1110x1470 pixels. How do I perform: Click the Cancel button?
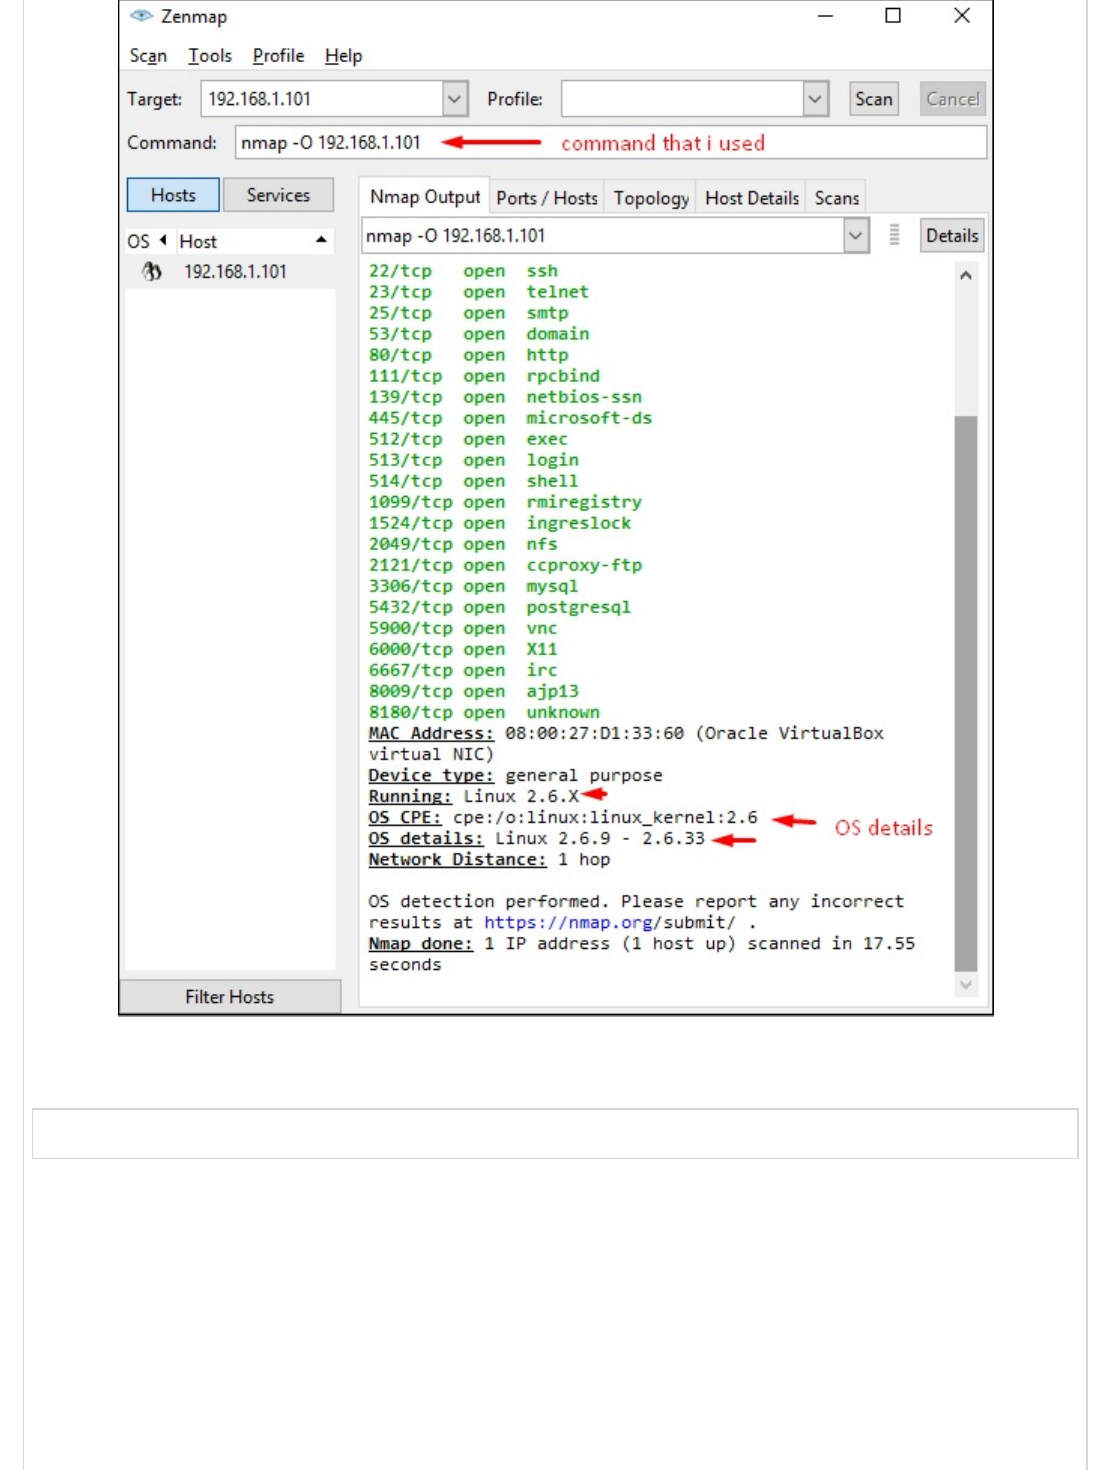(x=953, y=99)
